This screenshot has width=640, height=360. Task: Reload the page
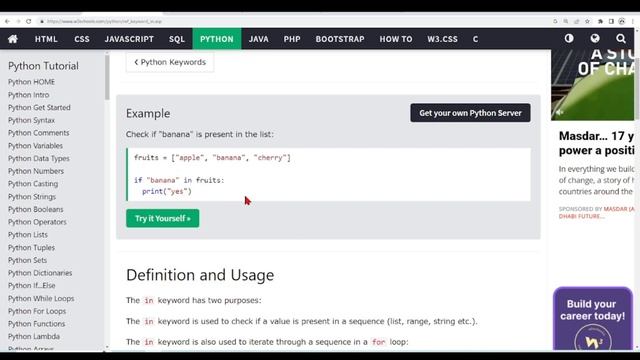[x=29, y=21]
